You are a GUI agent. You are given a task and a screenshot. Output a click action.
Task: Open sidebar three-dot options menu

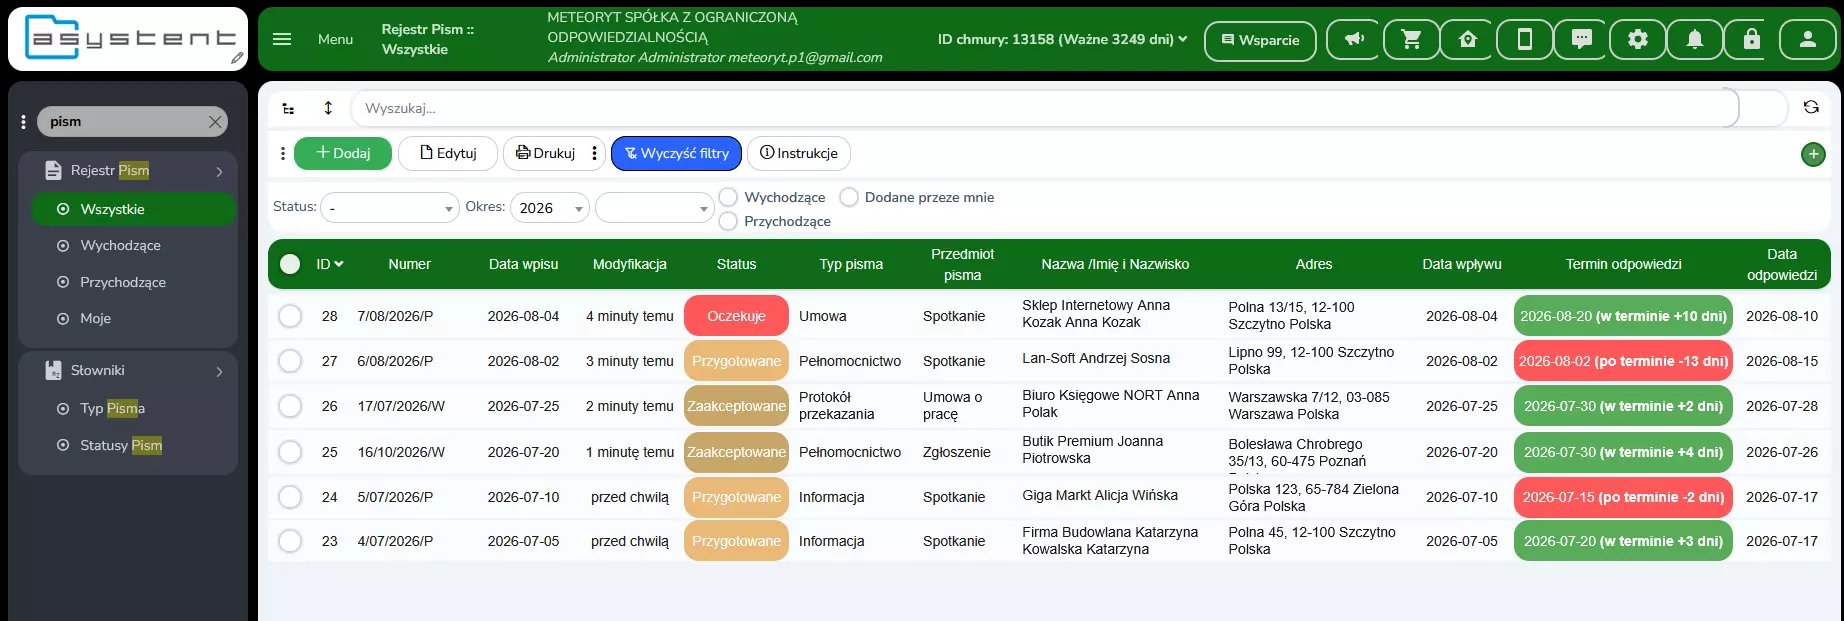coord(23,122)
